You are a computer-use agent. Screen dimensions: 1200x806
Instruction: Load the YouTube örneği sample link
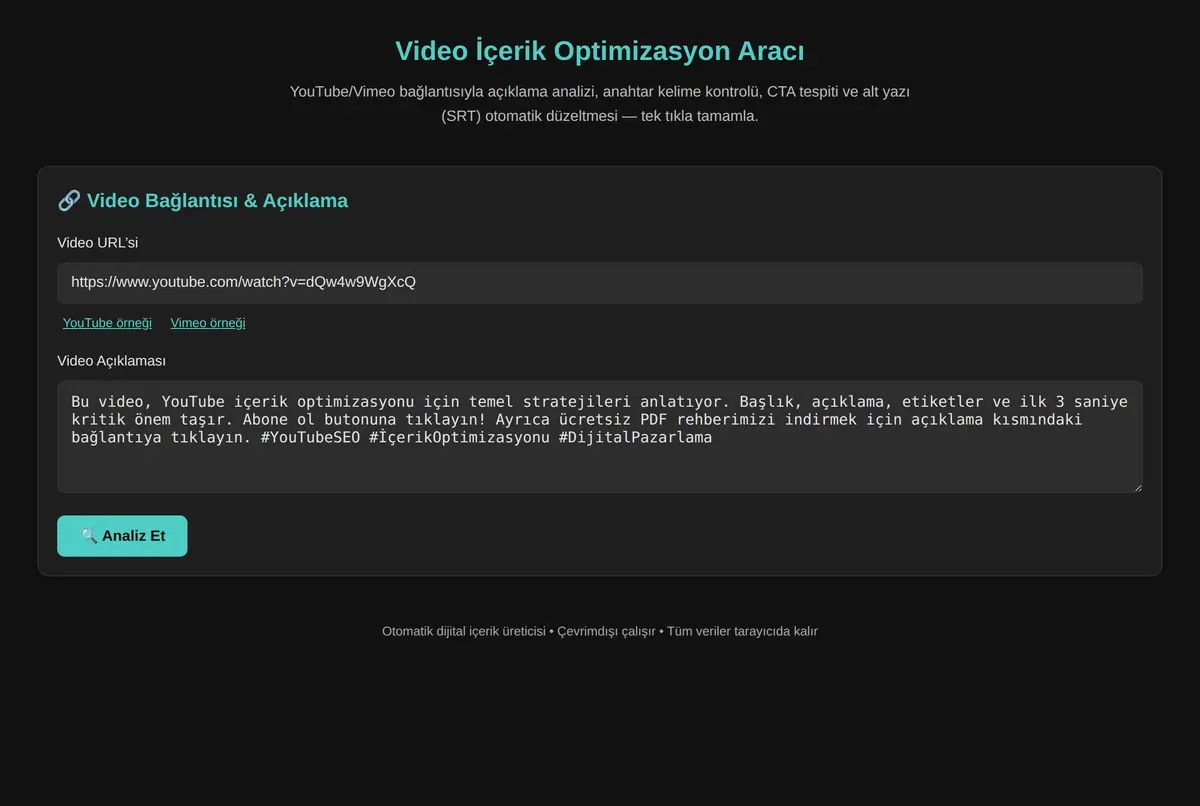coord(107,323)
